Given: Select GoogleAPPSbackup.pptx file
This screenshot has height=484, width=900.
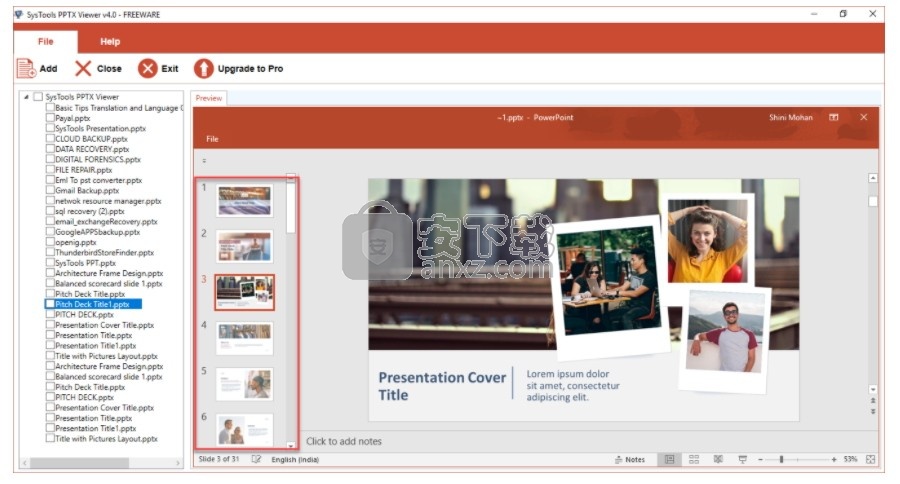Looking at the screenshot, I should click(97, 231).
